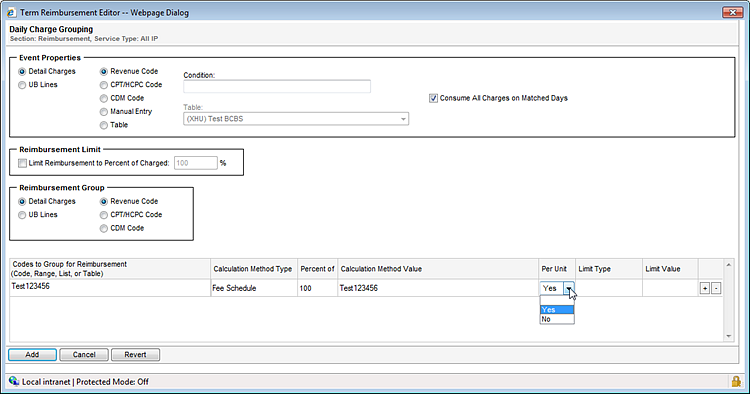The width and height of the screenshot is (750, 394).
Task: Choose CDM Code in Reimbursement Group
Action: click(104, 229)
